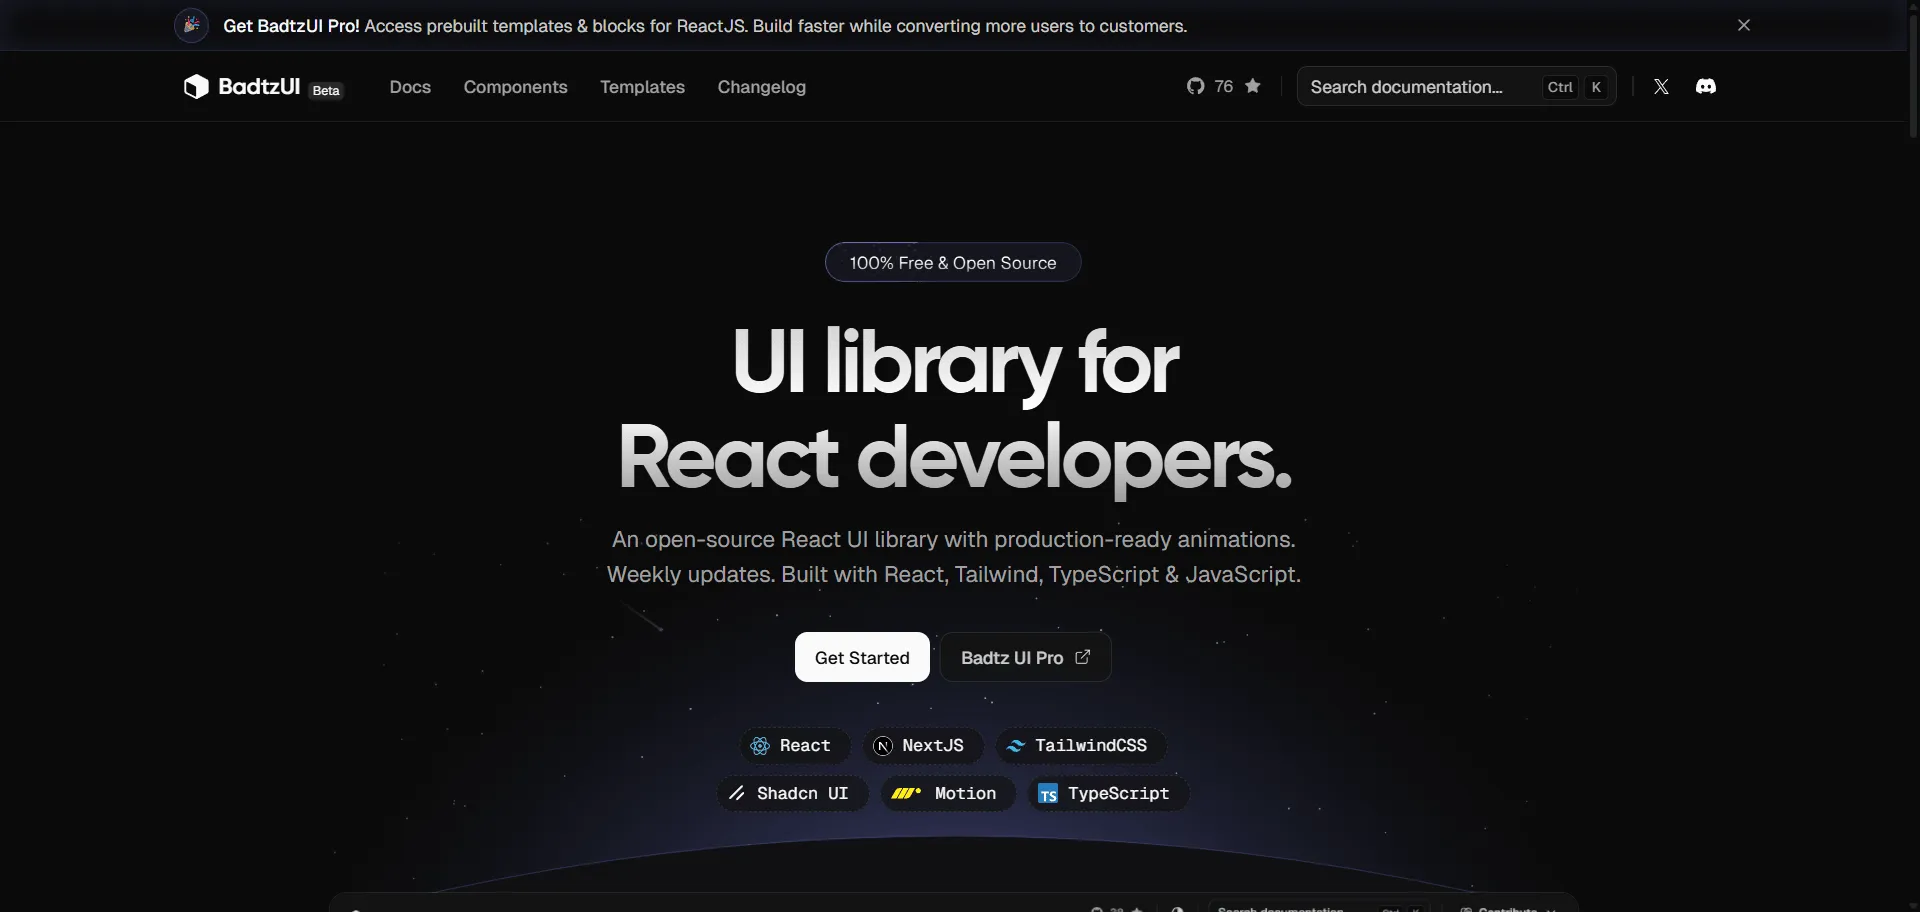Expand the Contribute dropdown in the preview navbar
This screenshot has height=912, width=1920.
tap(1505, 909)
